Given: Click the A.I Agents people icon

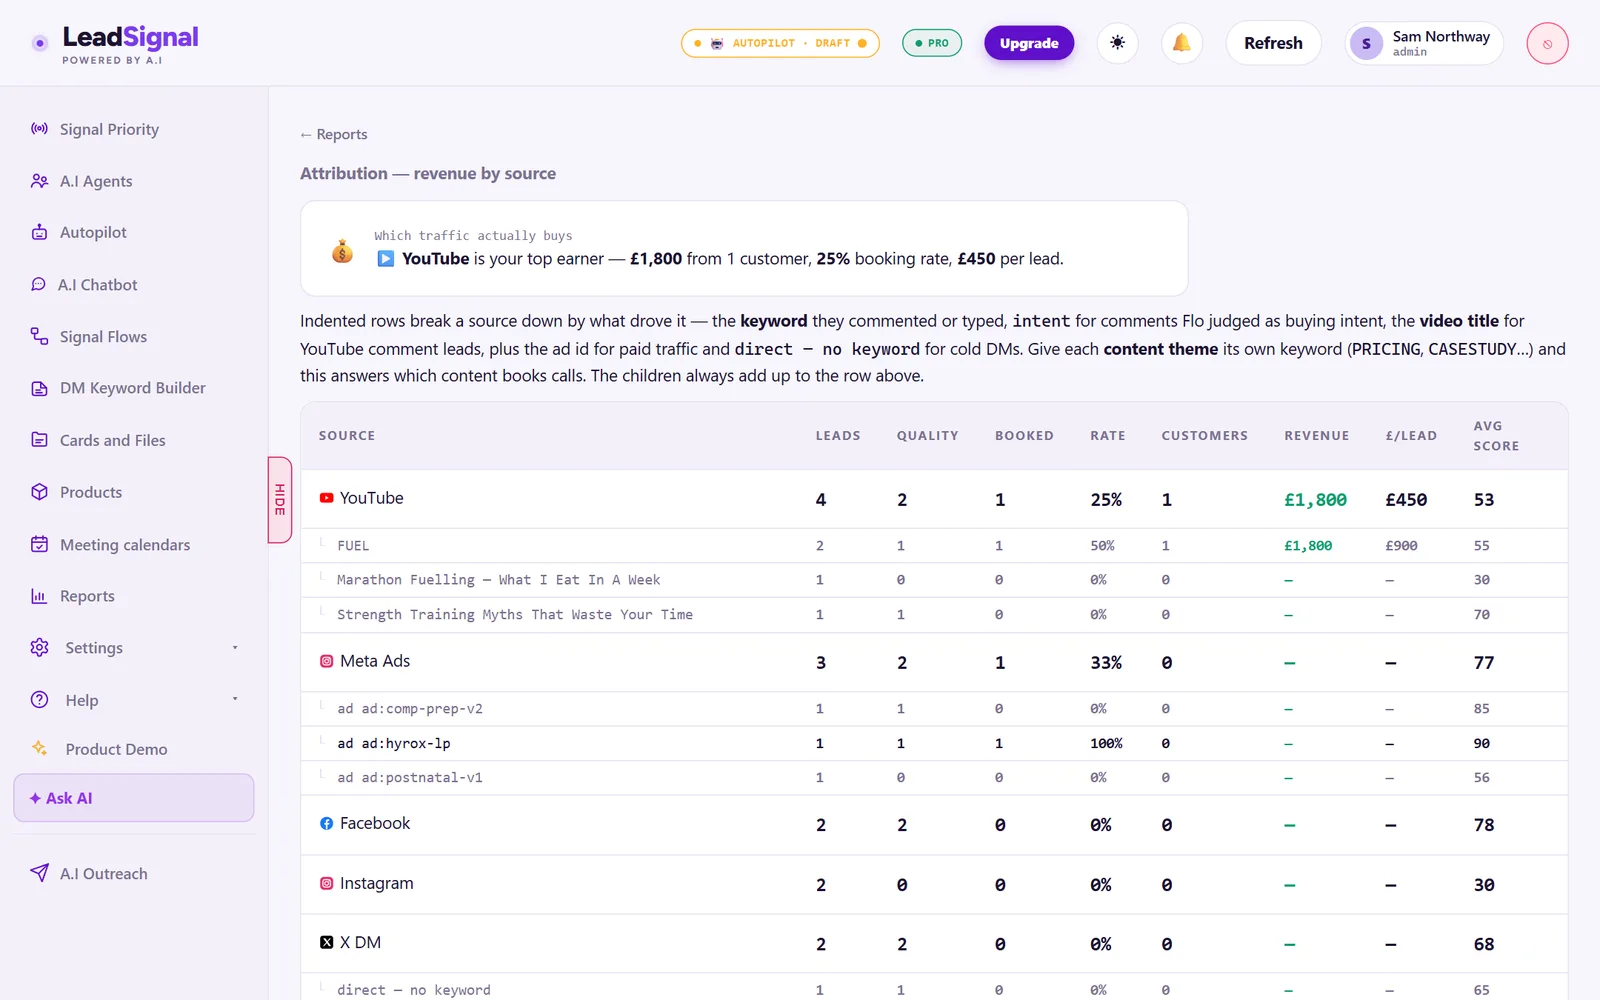Looking at the screenshot, I should [x=39, y=181].
